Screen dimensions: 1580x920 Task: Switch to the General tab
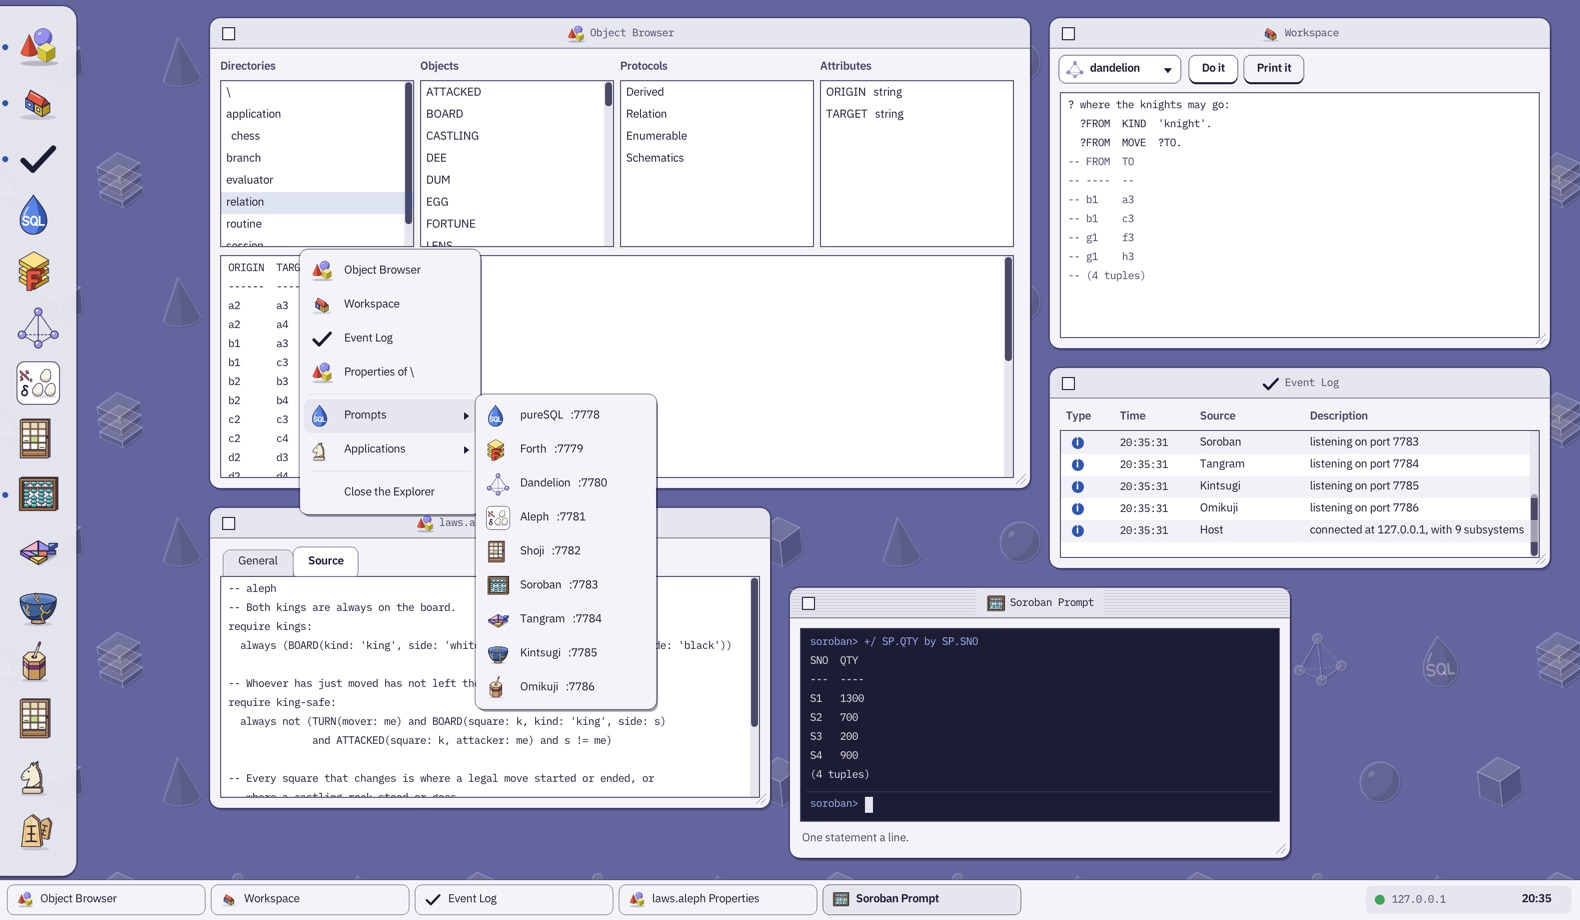(258, 561)
